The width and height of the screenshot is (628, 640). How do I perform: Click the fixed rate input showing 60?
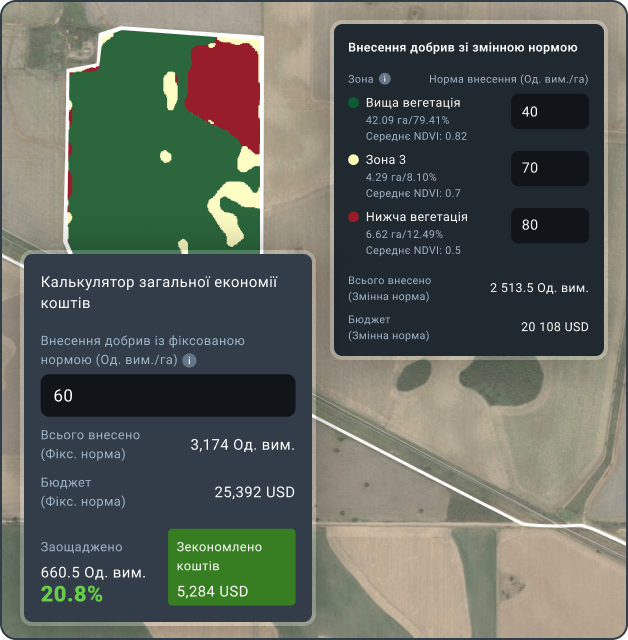click(x=168, y=395)
